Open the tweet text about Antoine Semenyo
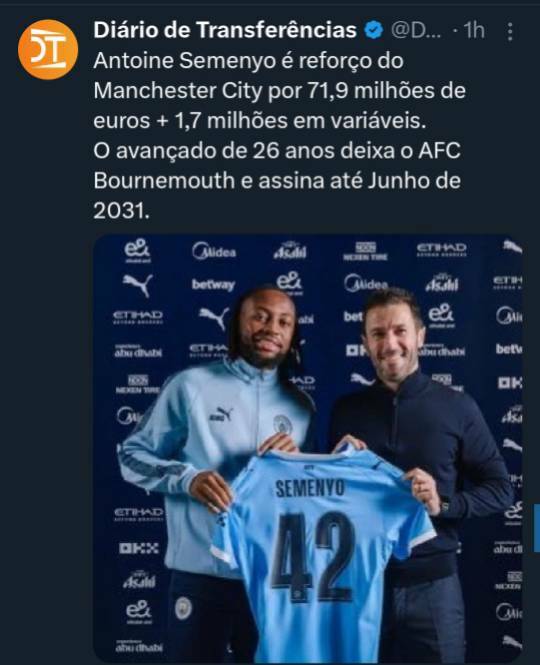This screenshot has height=665, width=540. point(280,136)
